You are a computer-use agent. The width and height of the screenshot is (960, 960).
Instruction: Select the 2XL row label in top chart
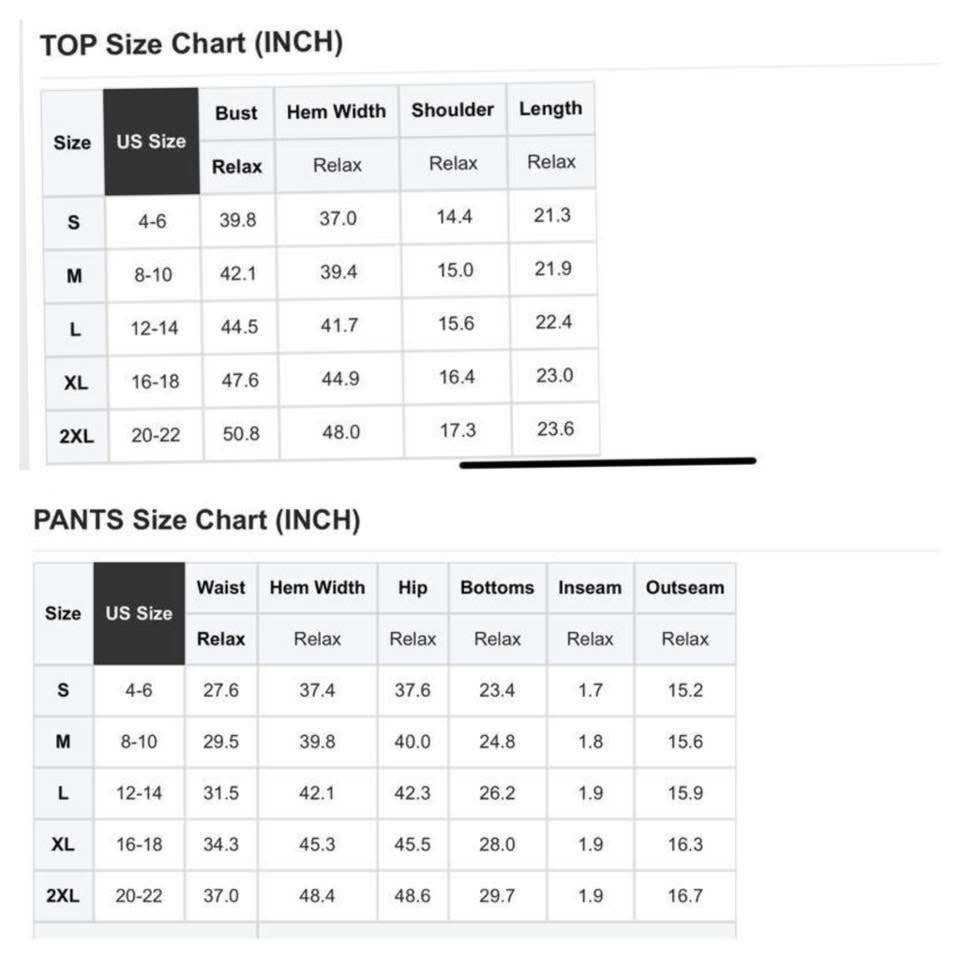[x=77, y=436]
